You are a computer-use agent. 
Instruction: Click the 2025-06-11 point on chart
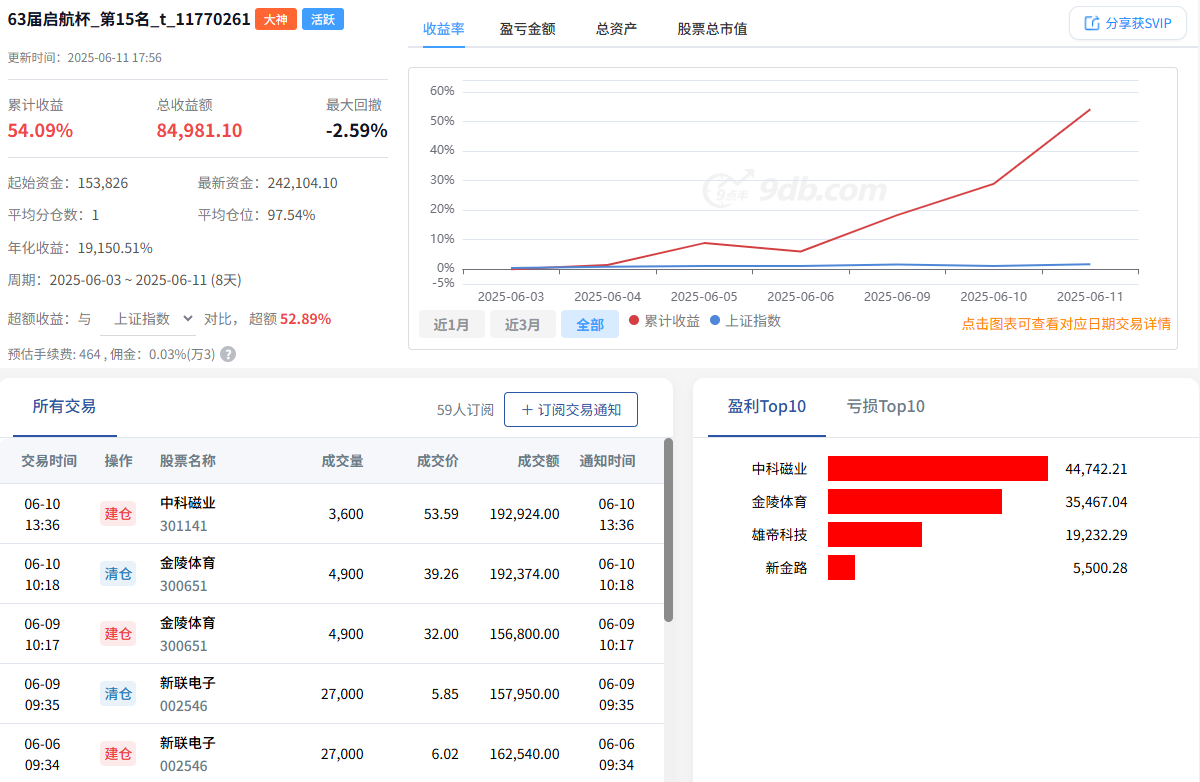tap(1090, 110)
